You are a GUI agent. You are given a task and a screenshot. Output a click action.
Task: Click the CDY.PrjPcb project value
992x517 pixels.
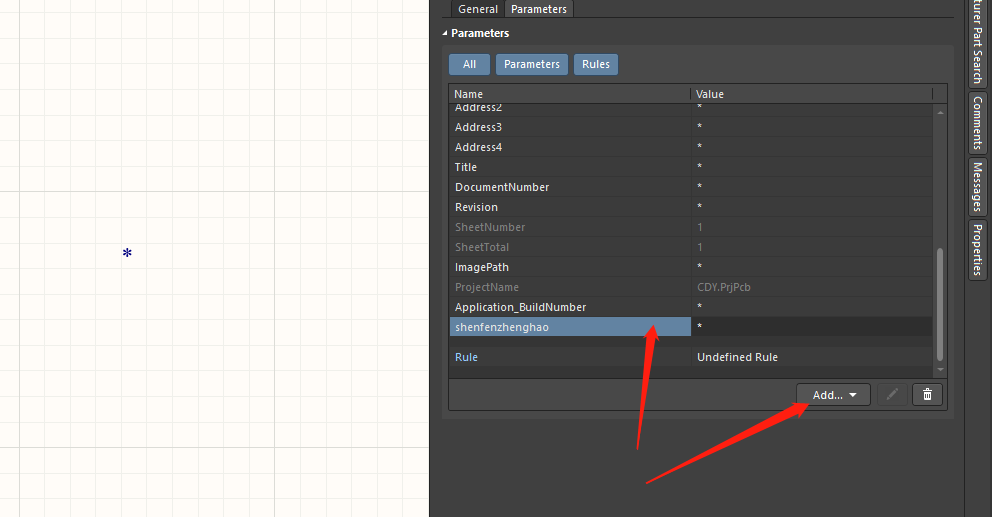(x=723, y=287)
